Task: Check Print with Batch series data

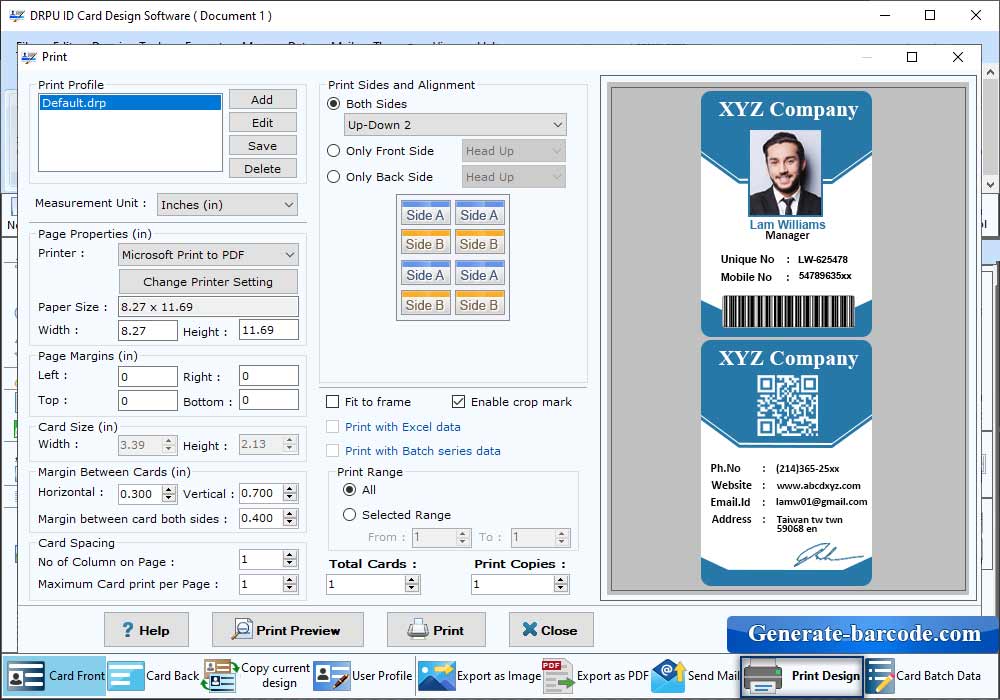Action: tap(332, 451)
